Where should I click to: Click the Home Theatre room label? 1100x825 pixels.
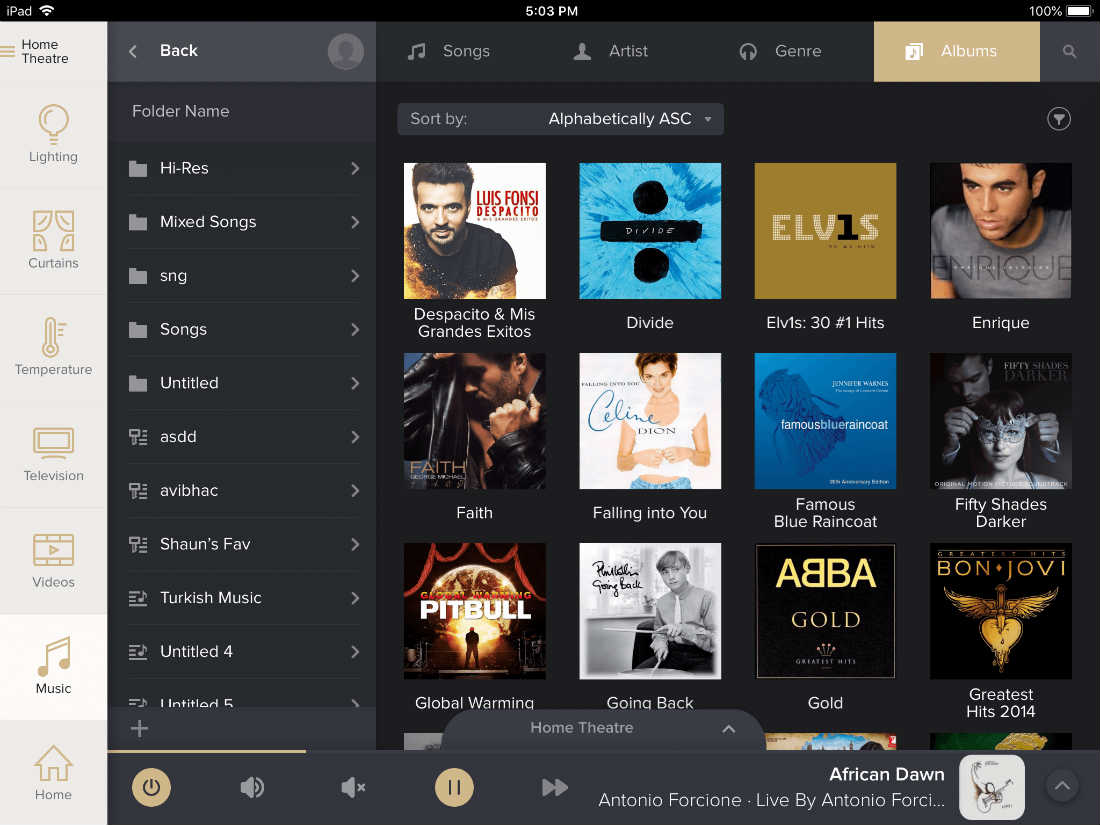pyautogui.click(x=45, y=51)
